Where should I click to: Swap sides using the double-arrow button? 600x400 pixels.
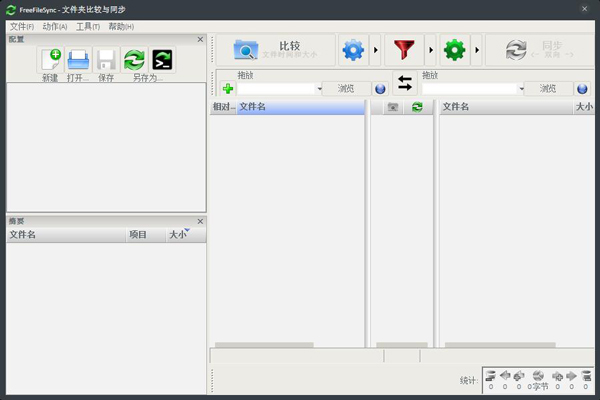coord(404,83)
